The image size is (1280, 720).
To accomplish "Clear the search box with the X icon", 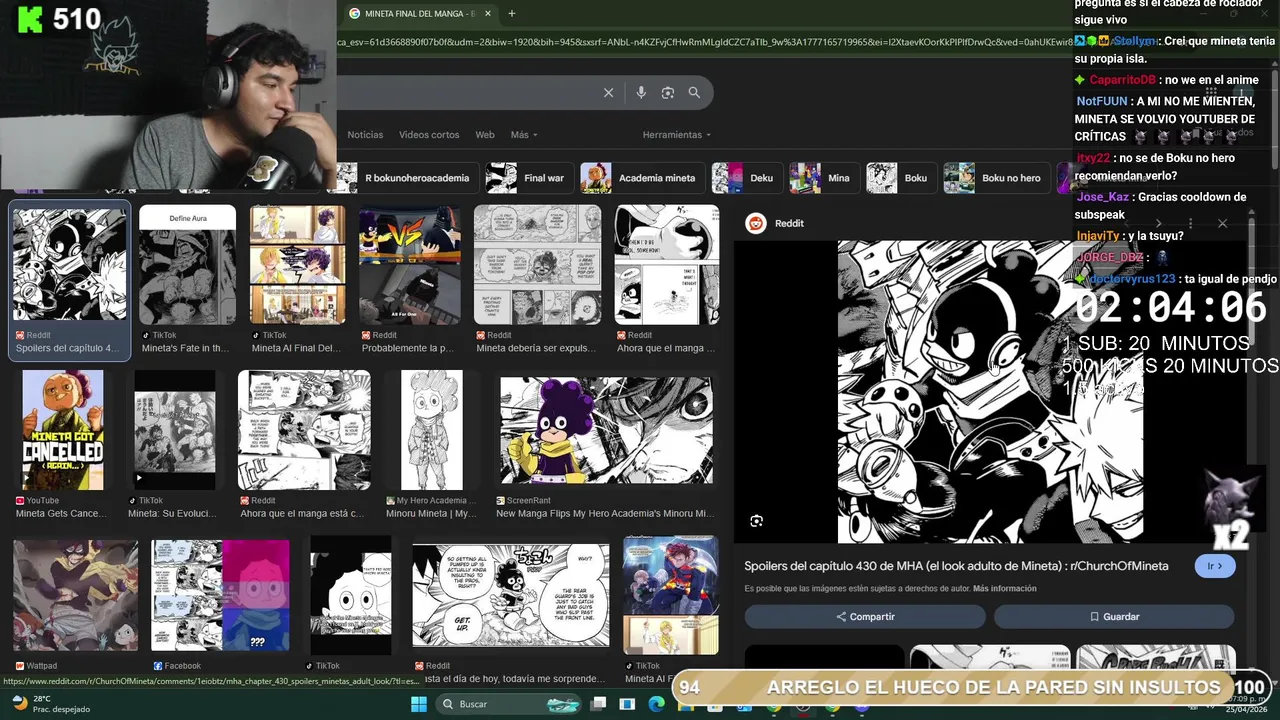I will click(x=608, y=93).
